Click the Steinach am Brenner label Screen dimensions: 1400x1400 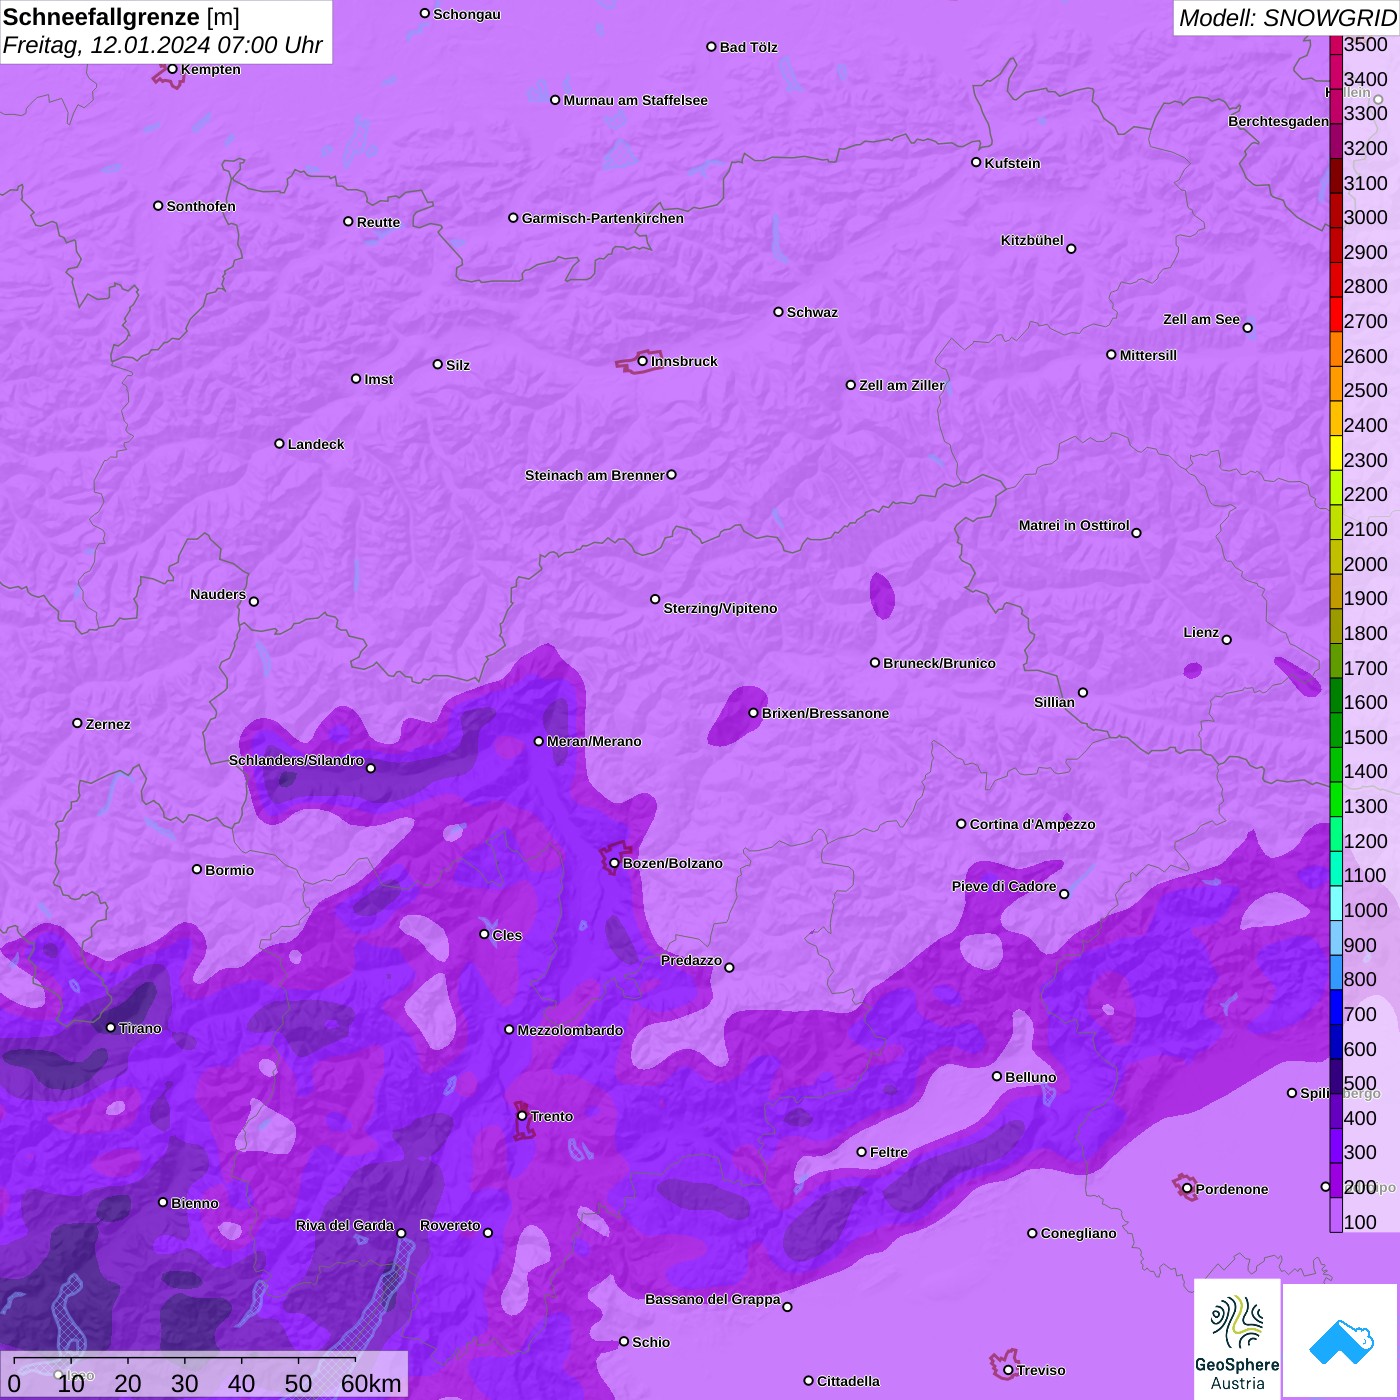(595, 475)
